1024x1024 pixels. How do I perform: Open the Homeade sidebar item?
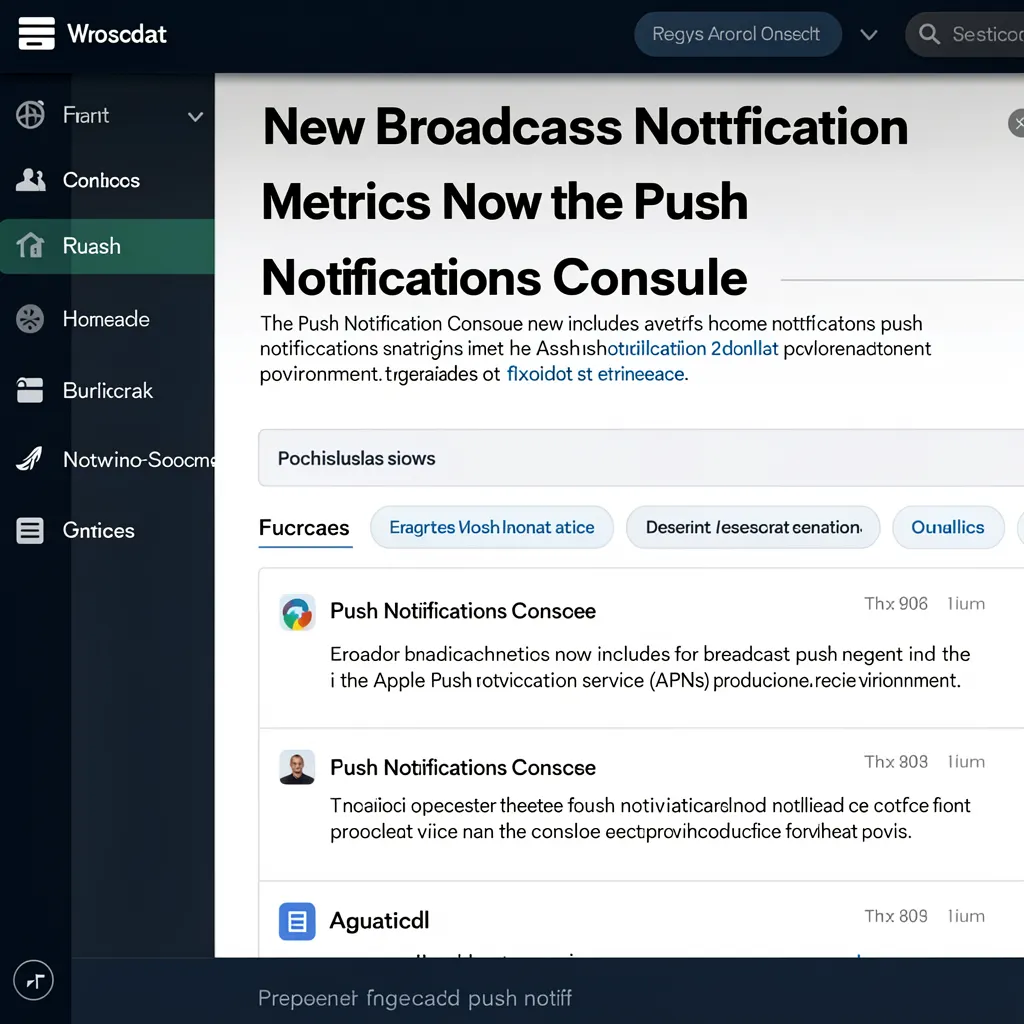tap(107, 319)
